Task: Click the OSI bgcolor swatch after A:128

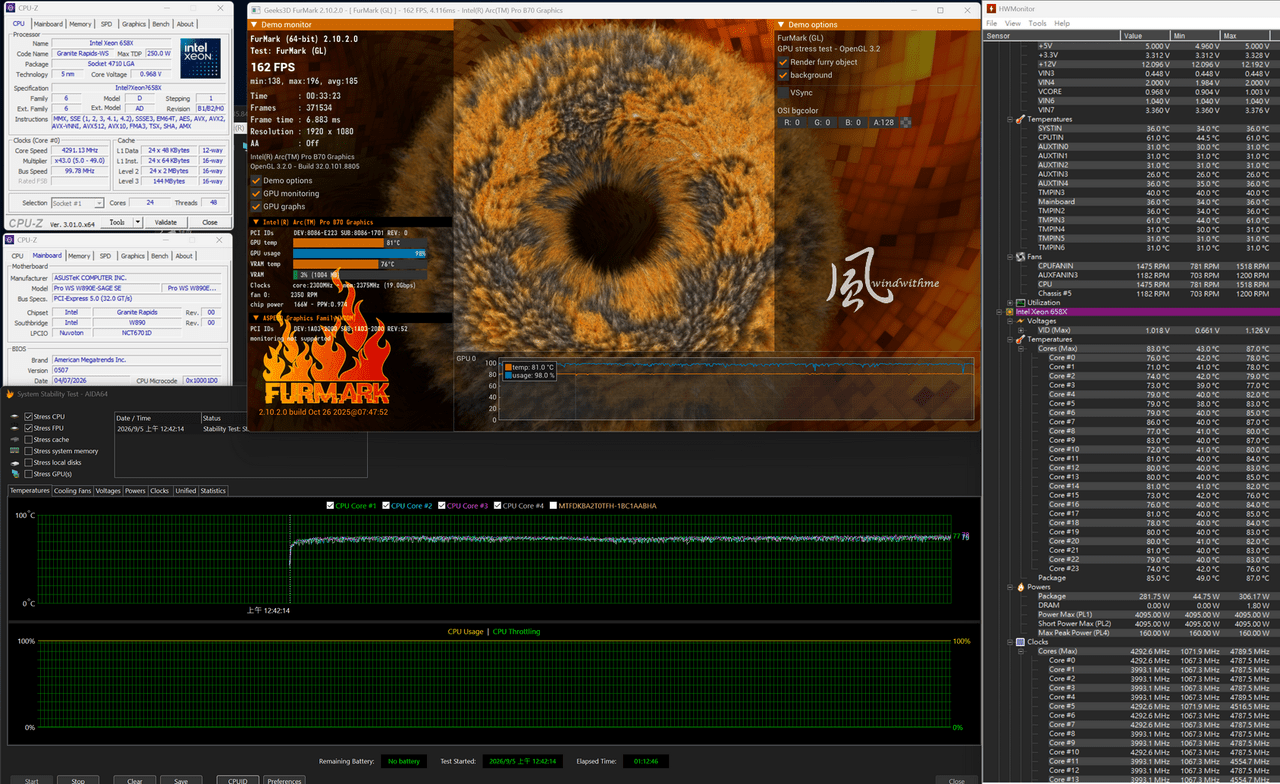Action: tap(906, 122)
